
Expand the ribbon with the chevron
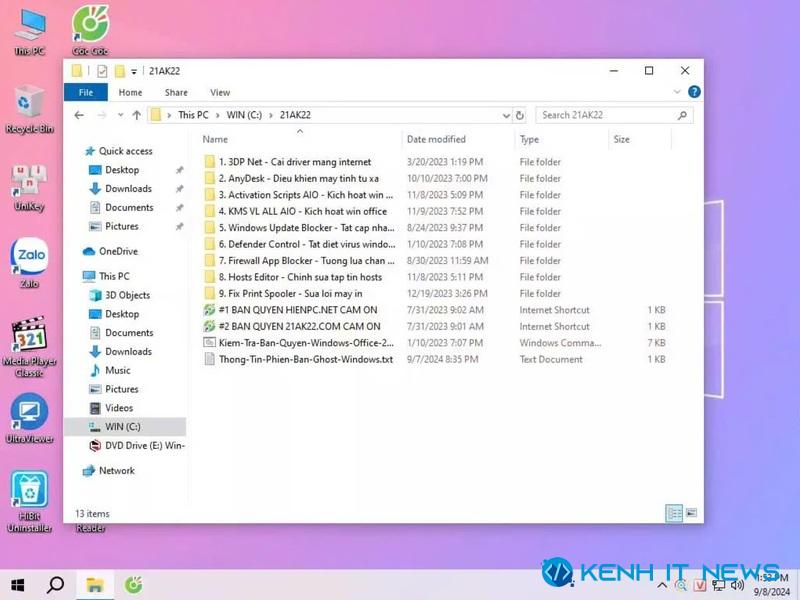tap(677, 92)
